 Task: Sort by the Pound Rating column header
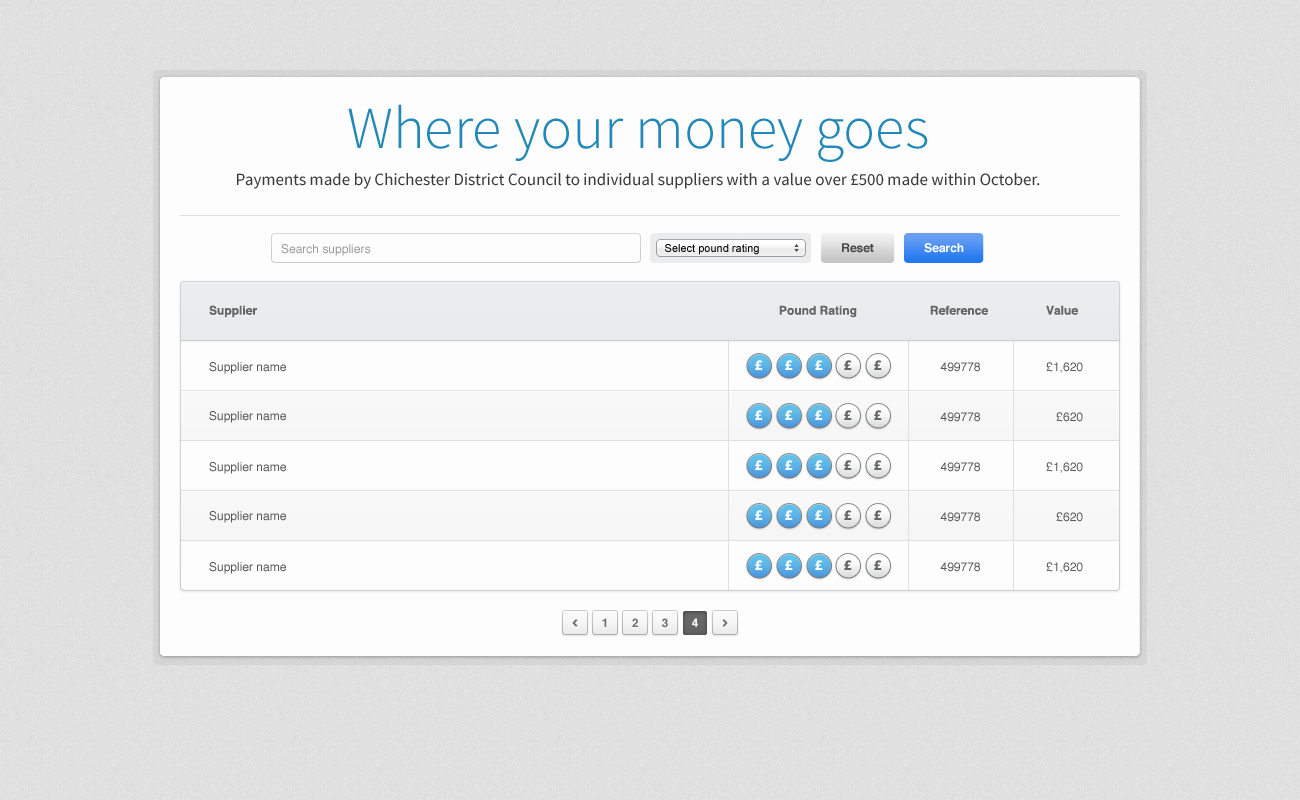click(818, 311)
